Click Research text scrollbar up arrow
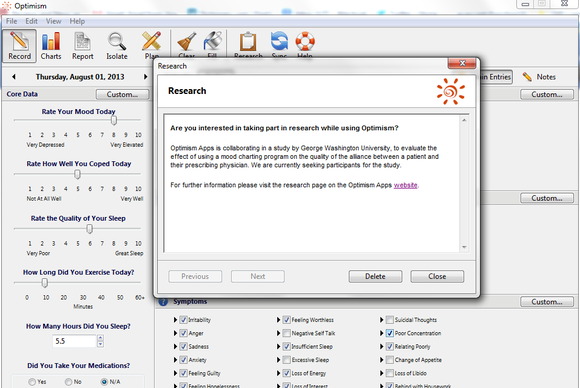Viewport: 580px width, 388px height. point(464,120)
